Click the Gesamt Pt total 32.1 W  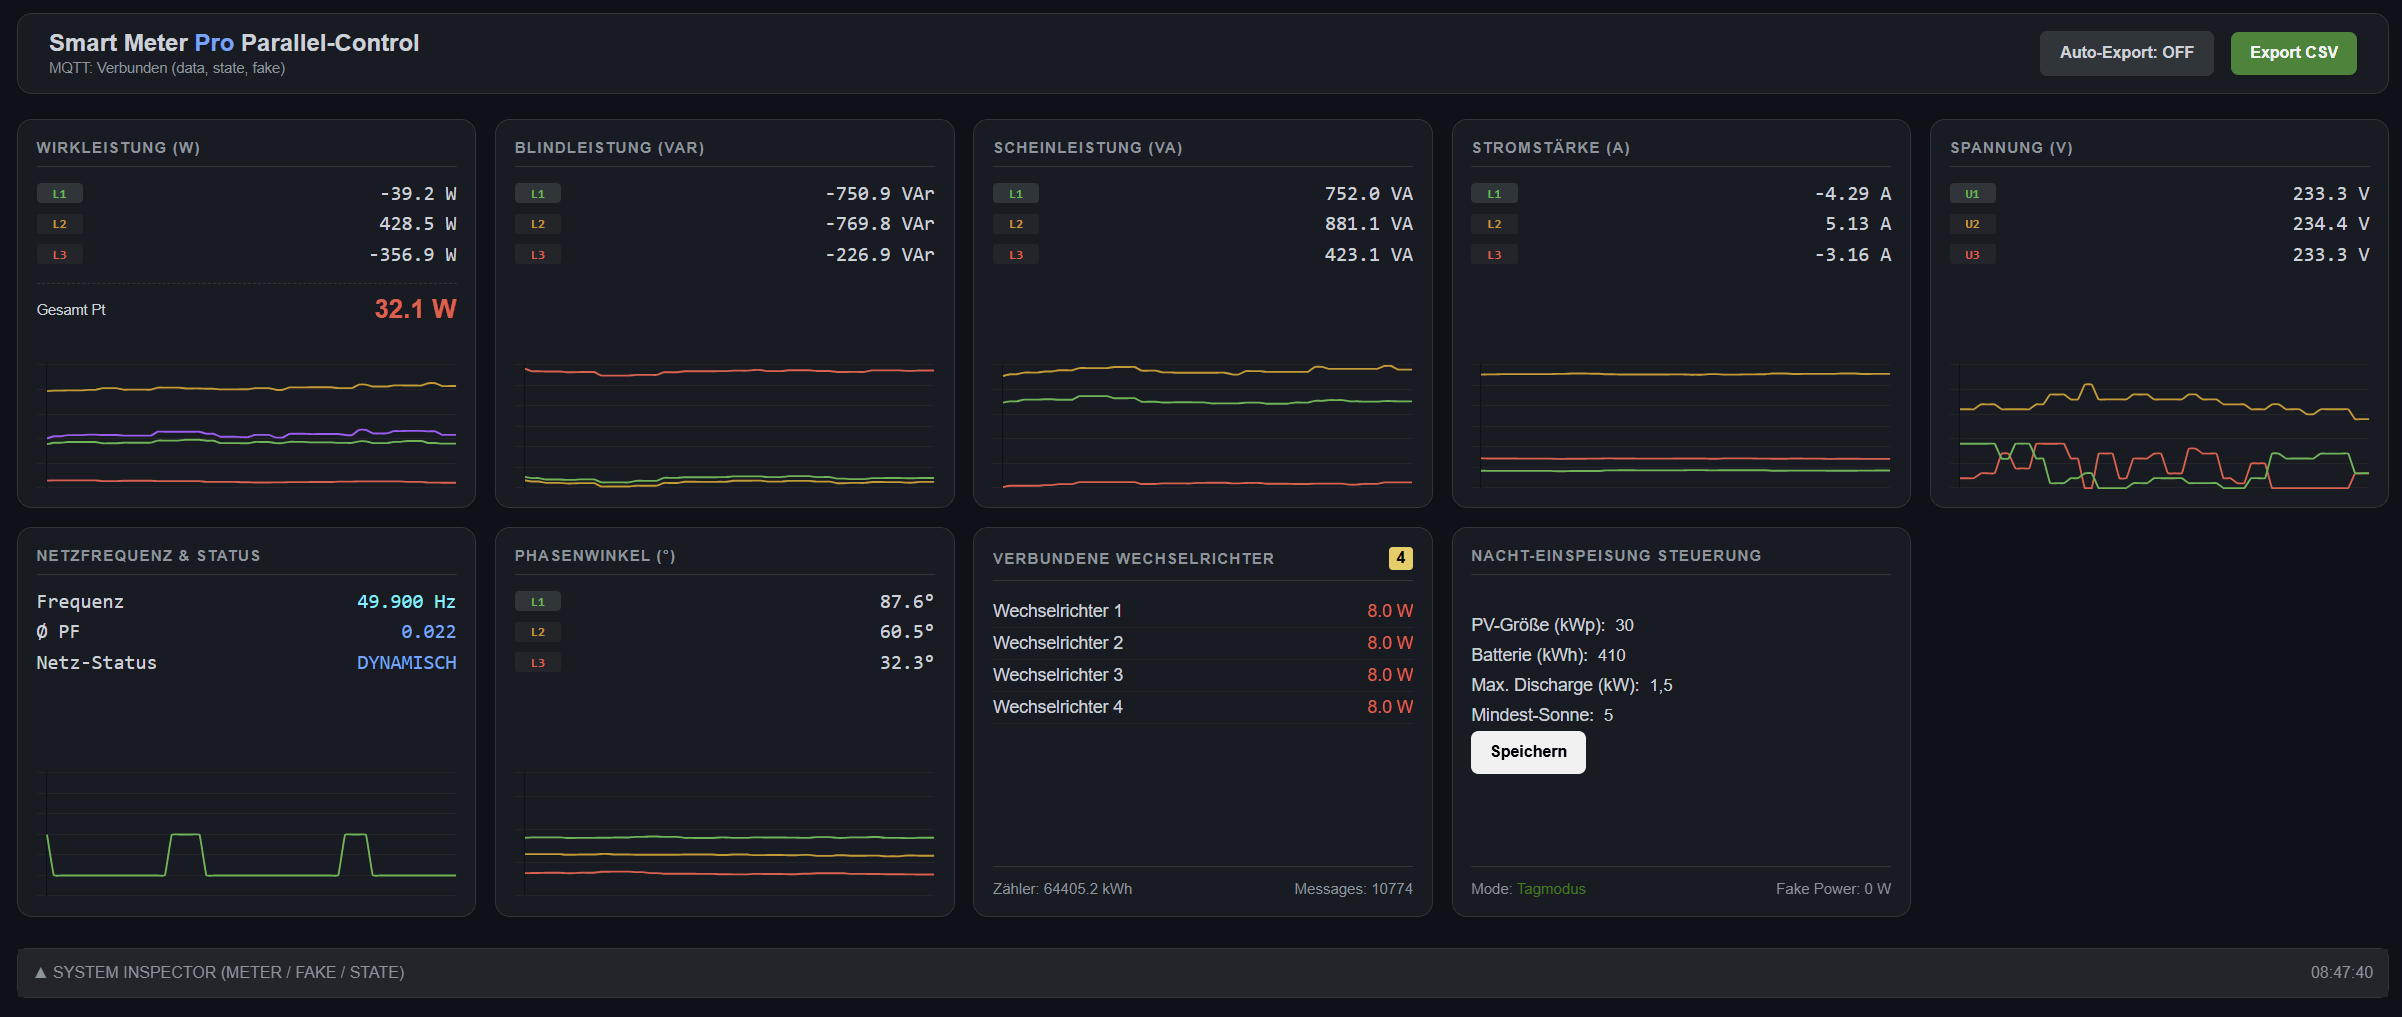point(415,309)
